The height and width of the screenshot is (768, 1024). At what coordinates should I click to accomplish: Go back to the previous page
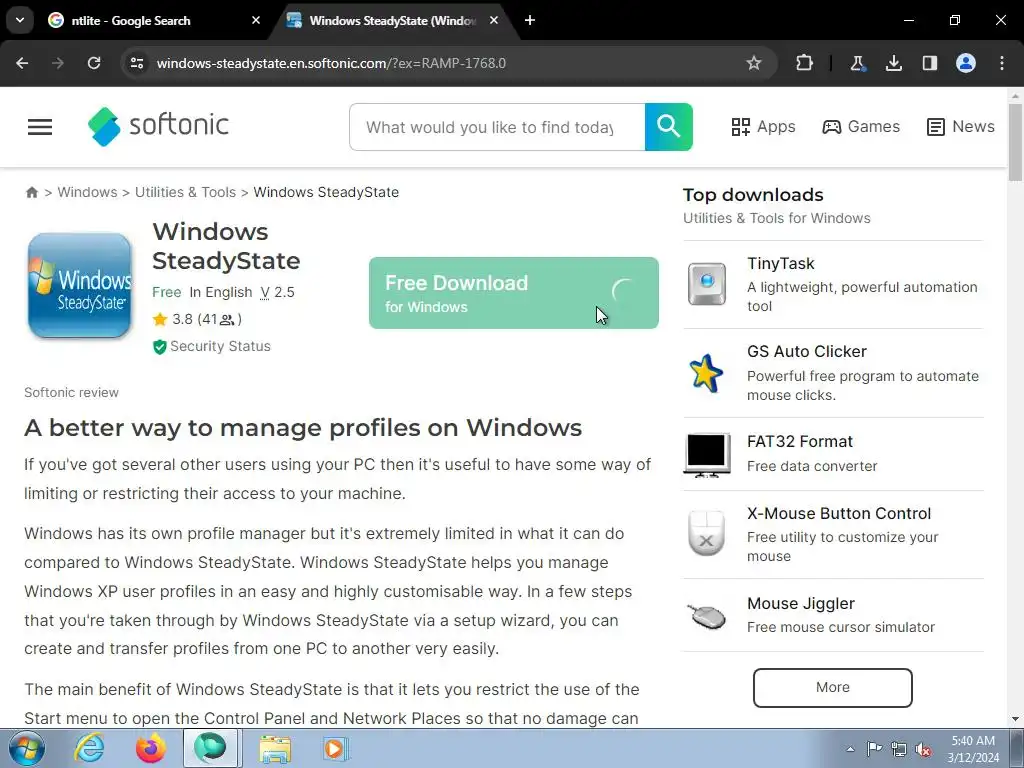22,63
